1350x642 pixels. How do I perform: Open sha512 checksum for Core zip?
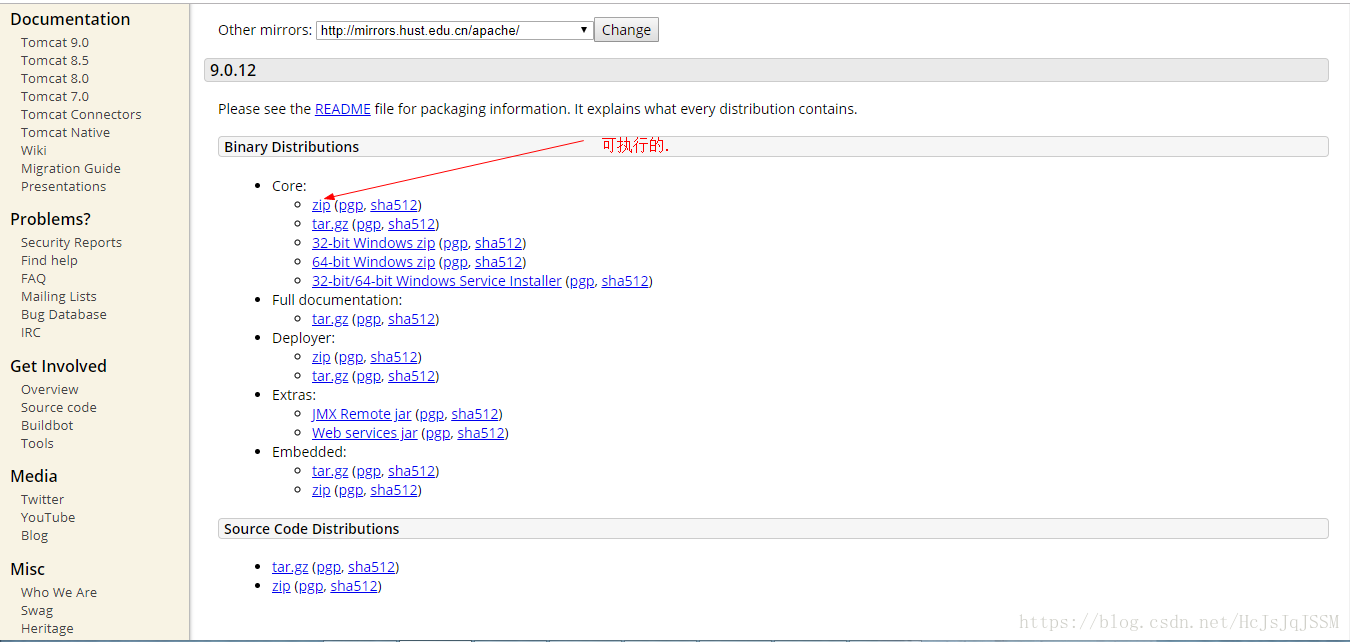(394, 205)
